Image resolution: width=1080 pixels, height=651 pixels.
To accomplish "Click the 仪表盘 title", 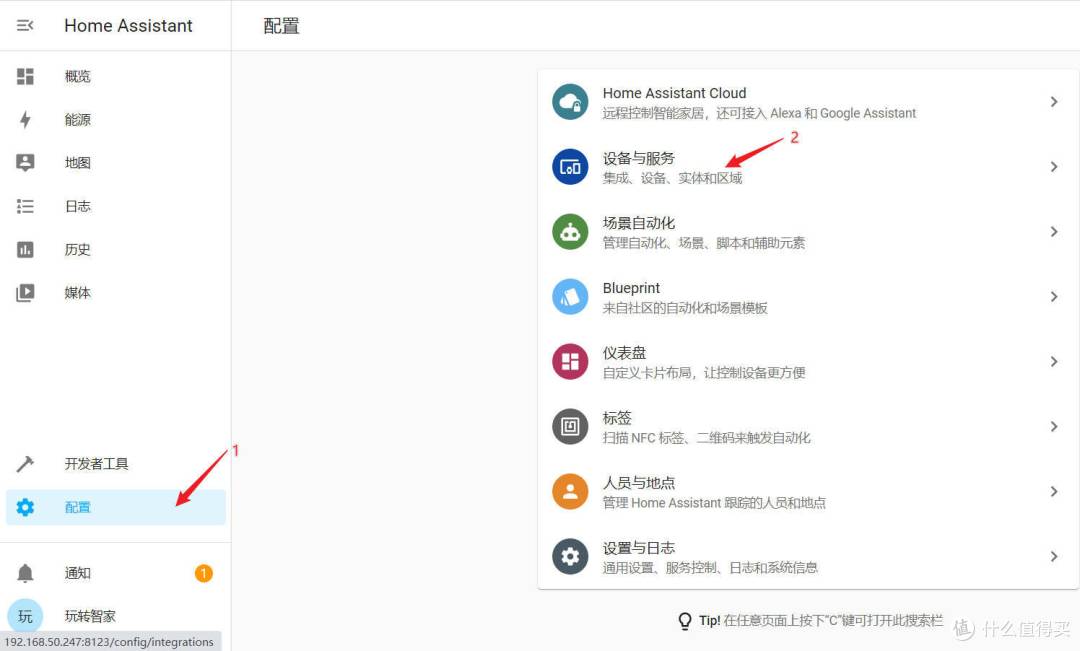I will [624, 353].
